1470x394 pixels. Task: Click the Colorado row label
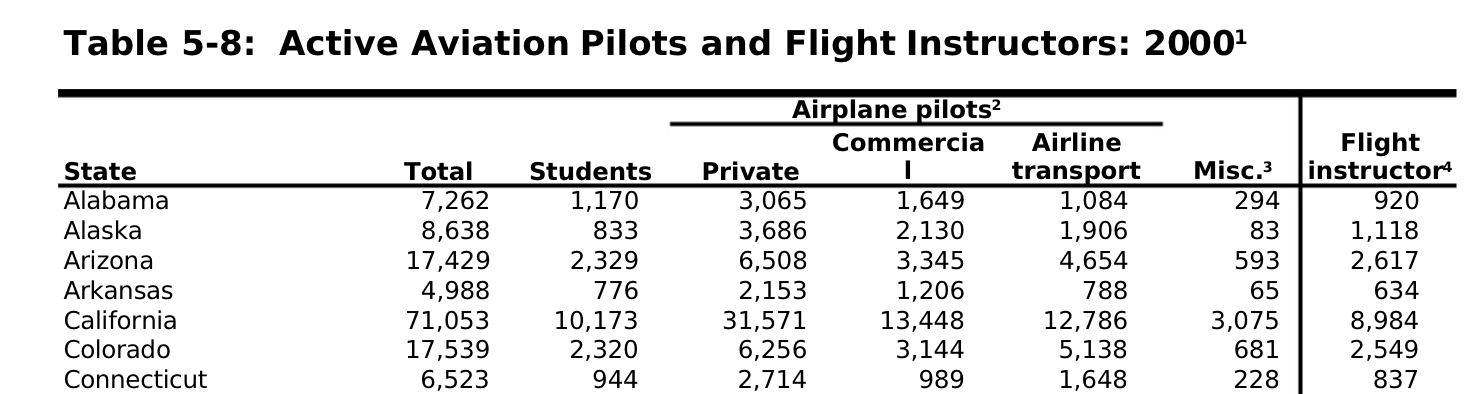116,350
